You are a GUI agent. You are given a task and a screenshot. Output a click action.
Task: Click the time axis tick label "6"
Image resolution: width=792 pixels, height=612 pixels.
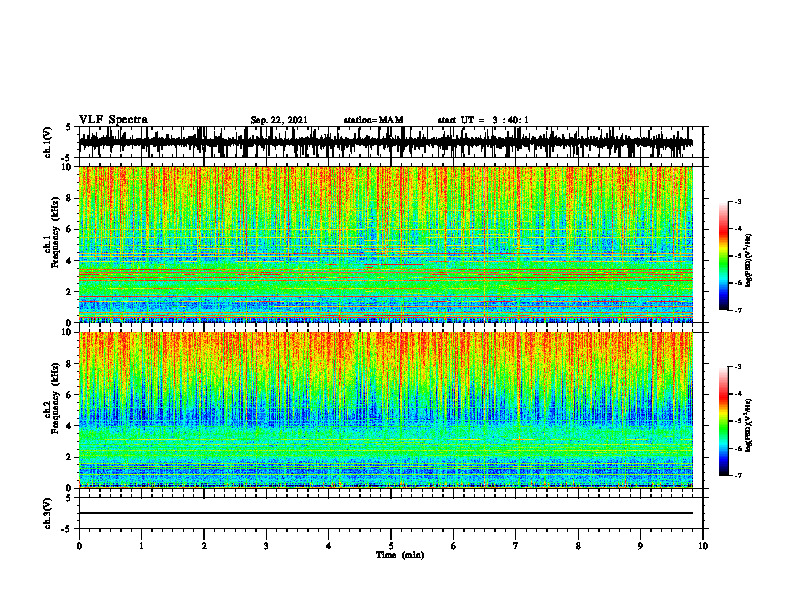[x=453, y=546]
